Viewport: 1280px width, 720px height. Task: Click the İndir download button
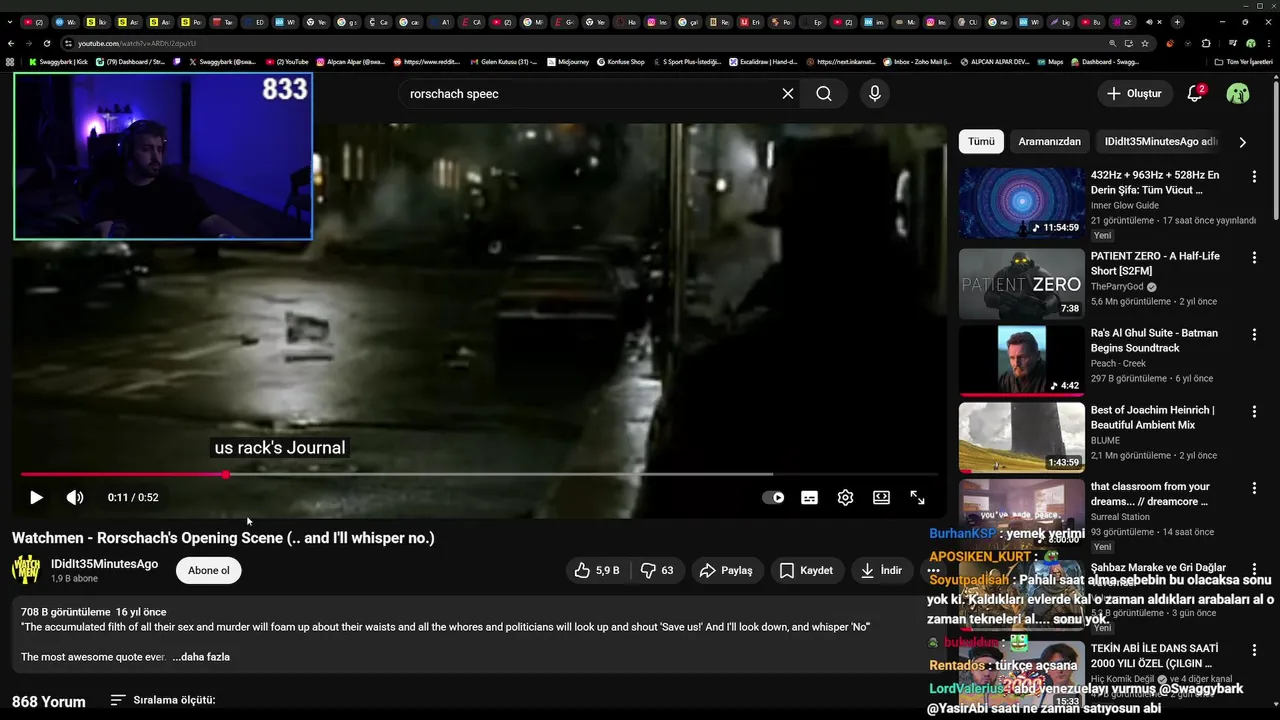click(x=881, y=570)
